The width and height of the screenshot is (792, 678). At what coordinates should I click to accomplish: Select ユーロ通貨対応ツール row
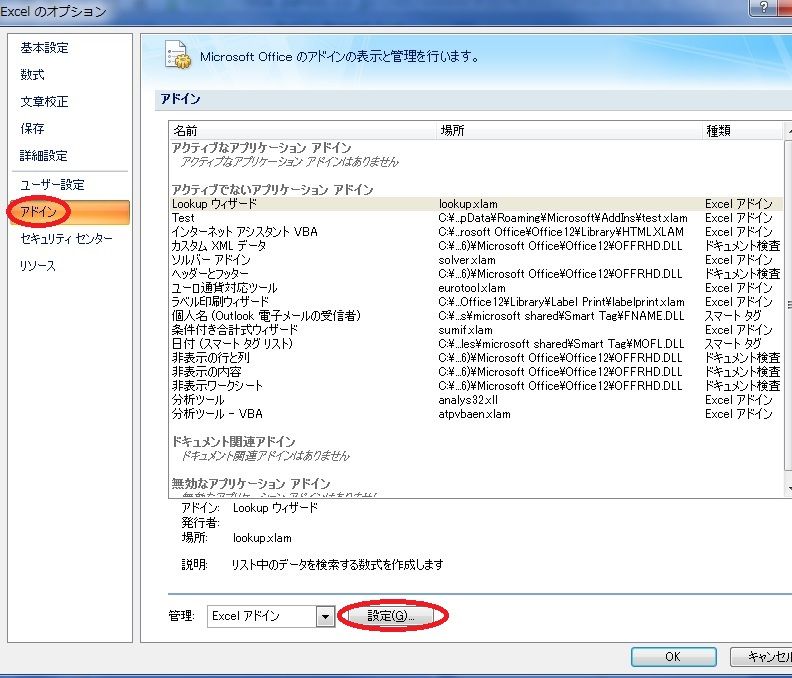coord(476,288)
